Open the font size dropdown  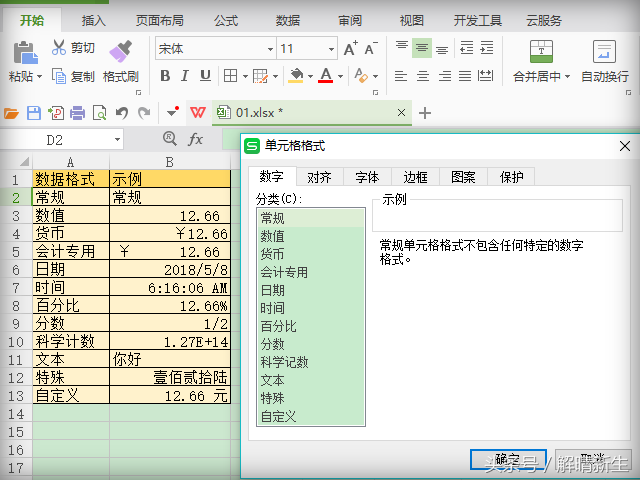pyautogui.click(x=331, y=49)
